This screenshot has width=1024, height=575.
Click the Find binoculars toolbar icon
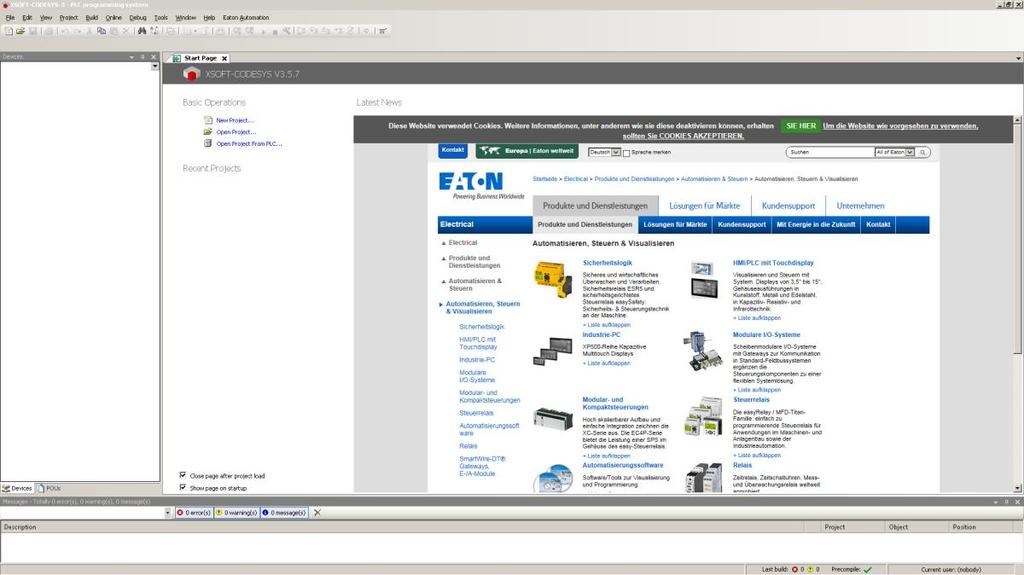click(142, 31)
